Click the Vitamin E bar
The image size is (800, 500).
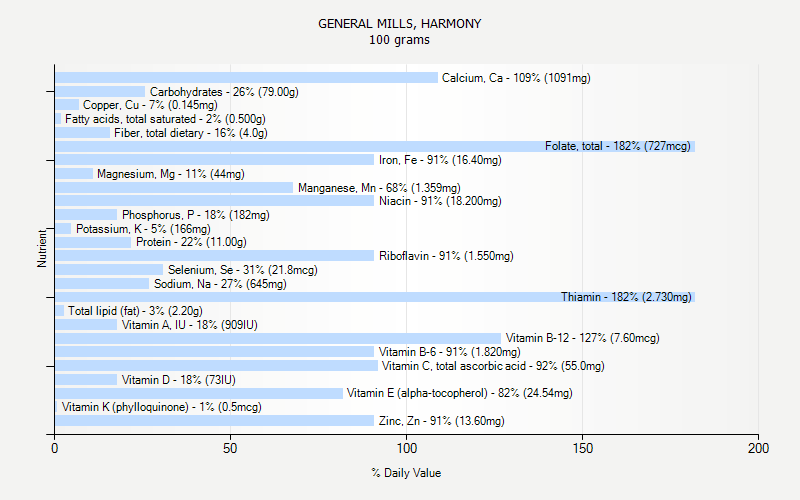(x=199, y=393)
